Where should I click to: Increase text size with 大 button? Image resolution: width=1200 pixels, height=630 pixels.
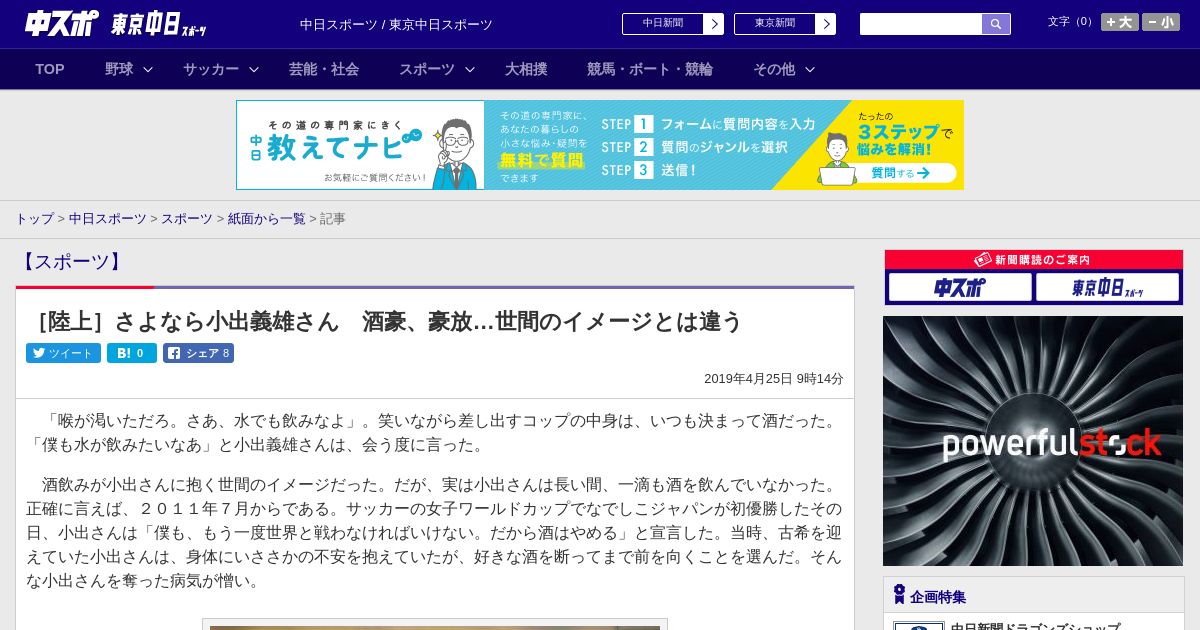pyautogui.click(x=1120, y=22)
